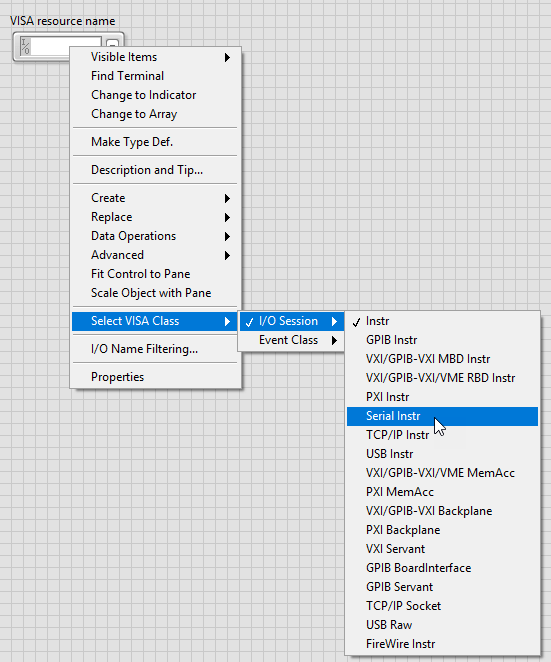Expand the Create submenu
The image size is (551, 662).
156,198
